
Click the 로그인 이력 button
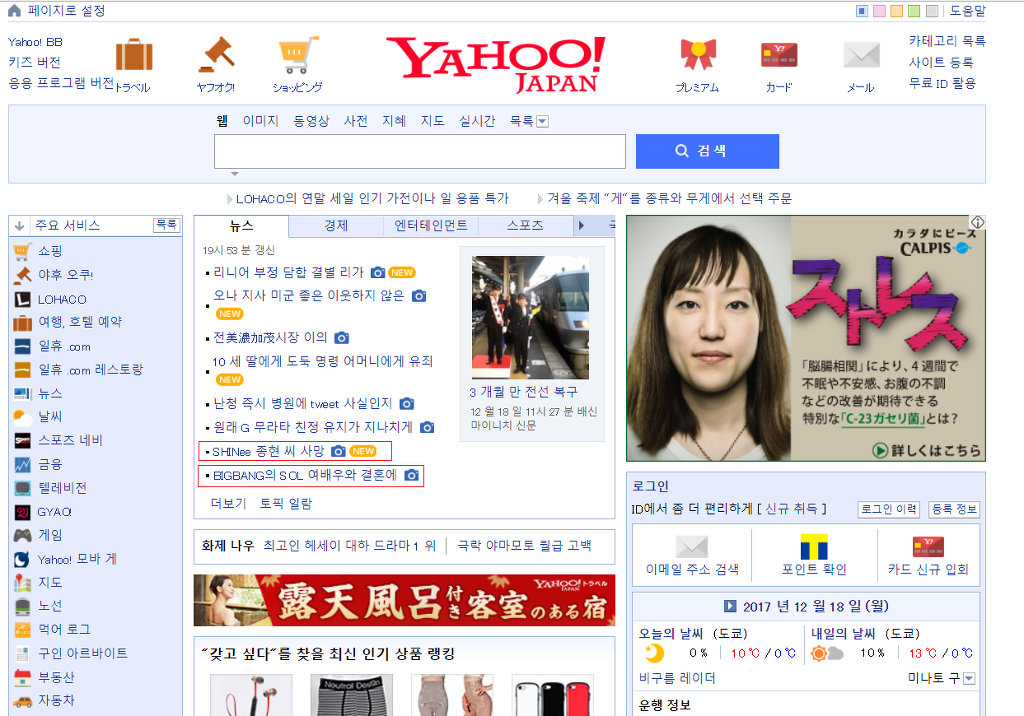click(x=888, y=510)
